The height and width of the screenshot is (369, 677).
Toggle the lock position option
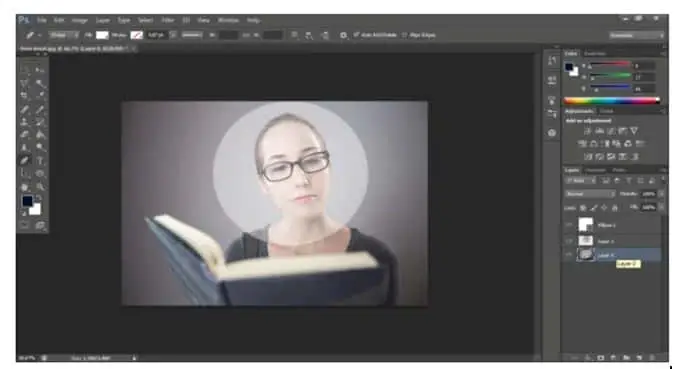click(x=604, y=208)
